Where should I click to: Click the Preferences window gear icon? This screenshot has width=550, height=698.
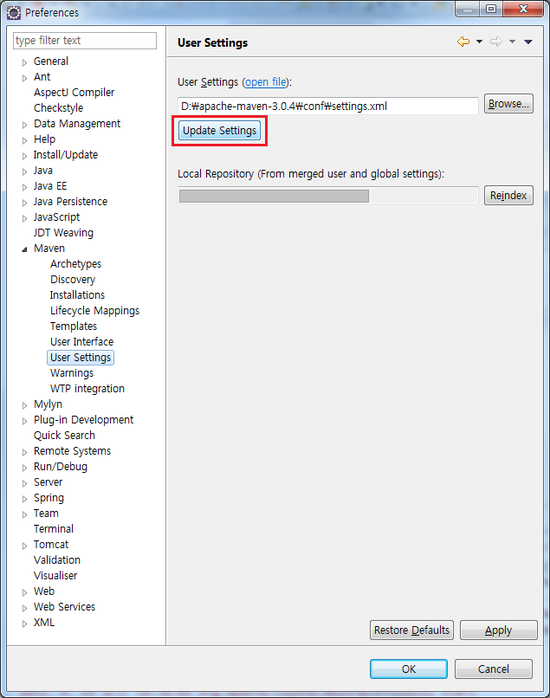tap(14, 12)
